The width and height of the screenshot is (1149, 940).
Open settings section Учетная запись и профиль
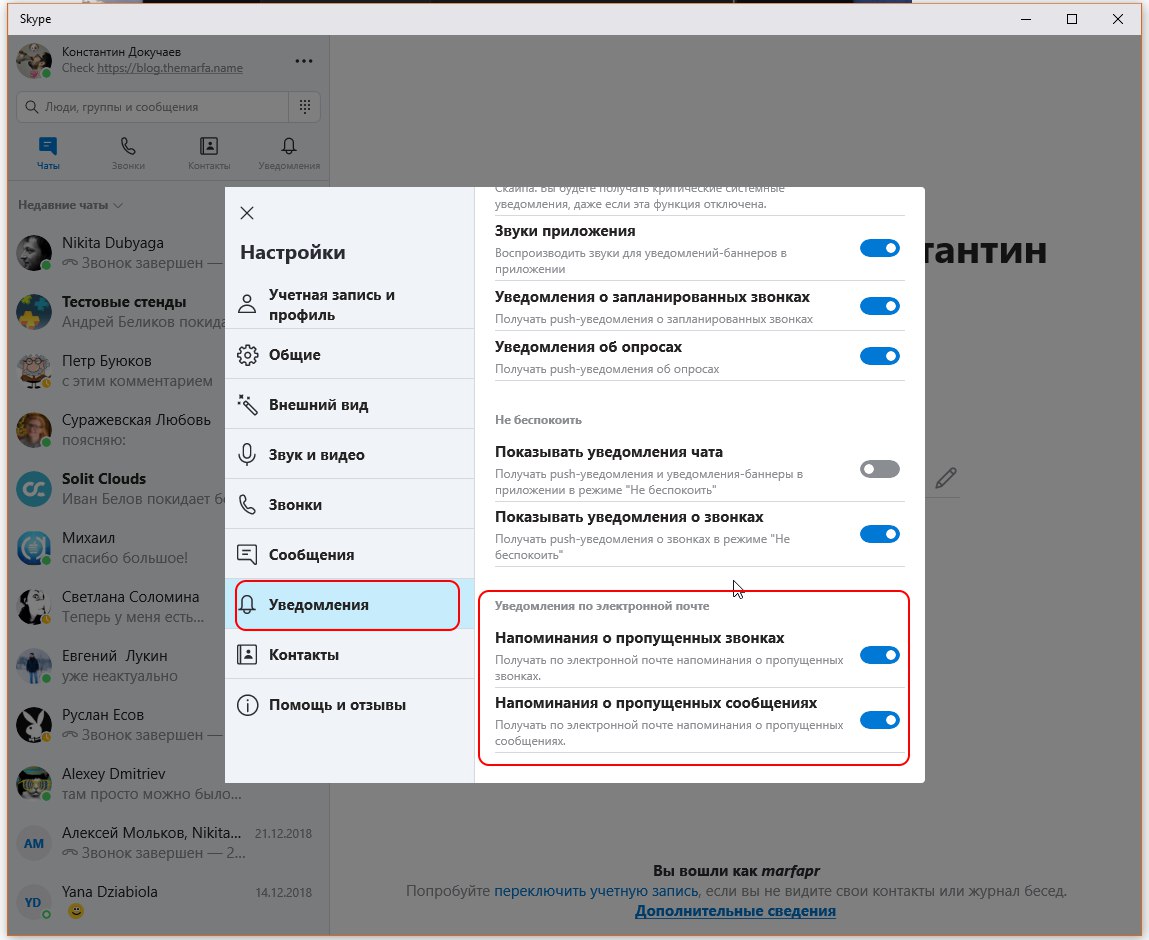[350, 304]
